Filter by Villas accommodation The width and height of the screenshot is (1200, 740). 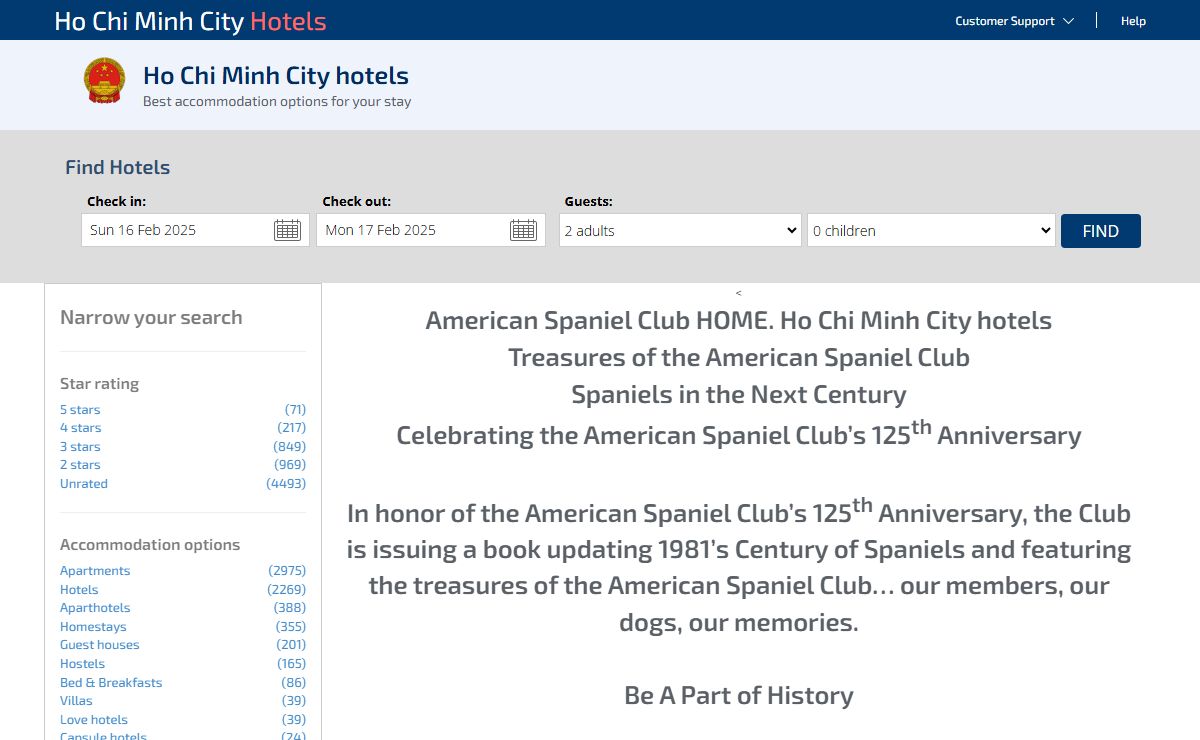point(76,701)
